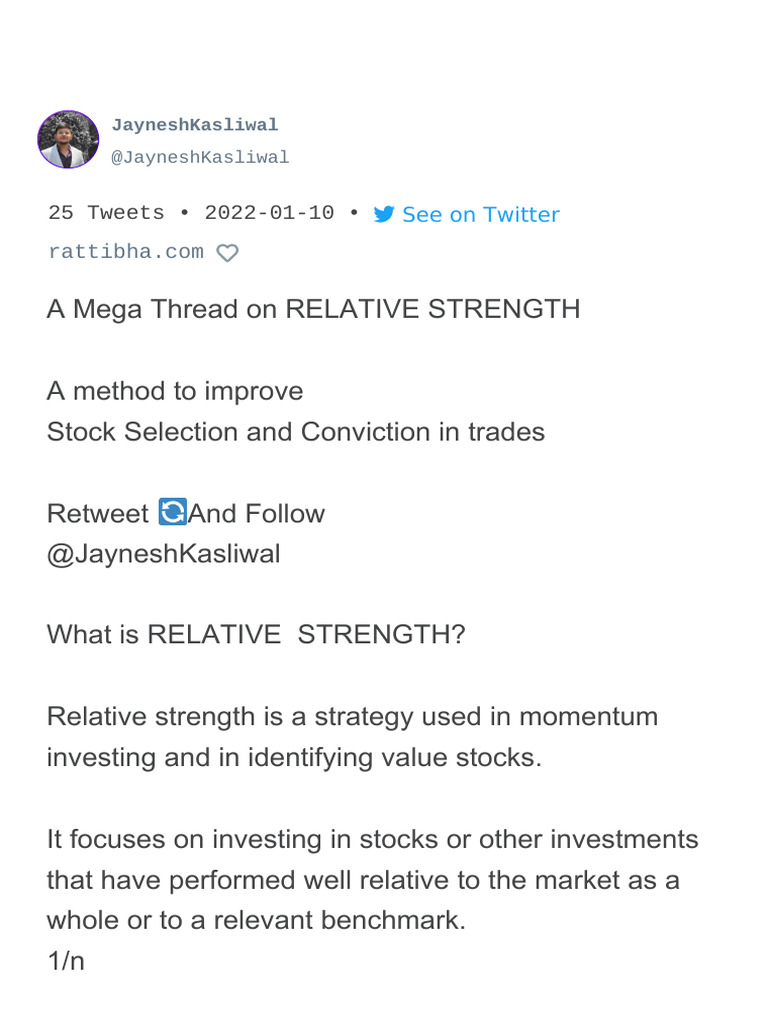Open the bold JayneshKasliwal display name
Image resolution: width=768 pixels, height=1024 pixels.
195,125
